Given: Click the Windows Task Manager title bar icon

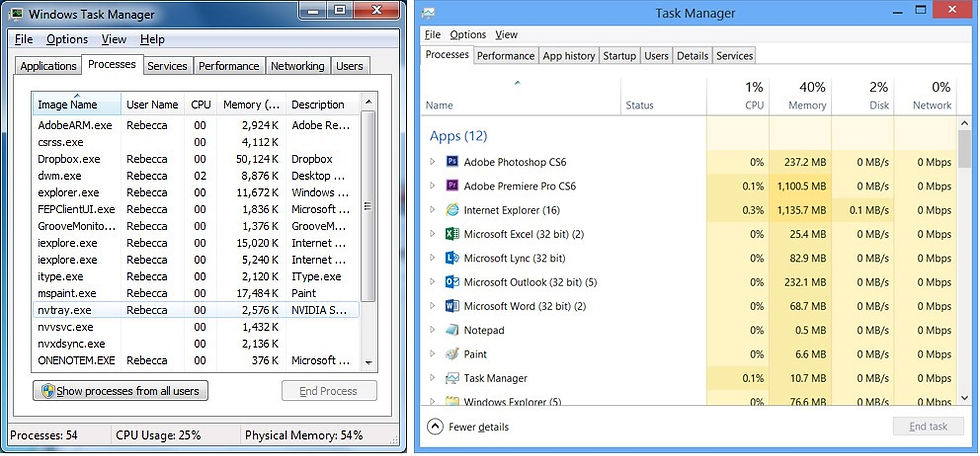Looking at the screenshot, I should click(x=18, y=14).
